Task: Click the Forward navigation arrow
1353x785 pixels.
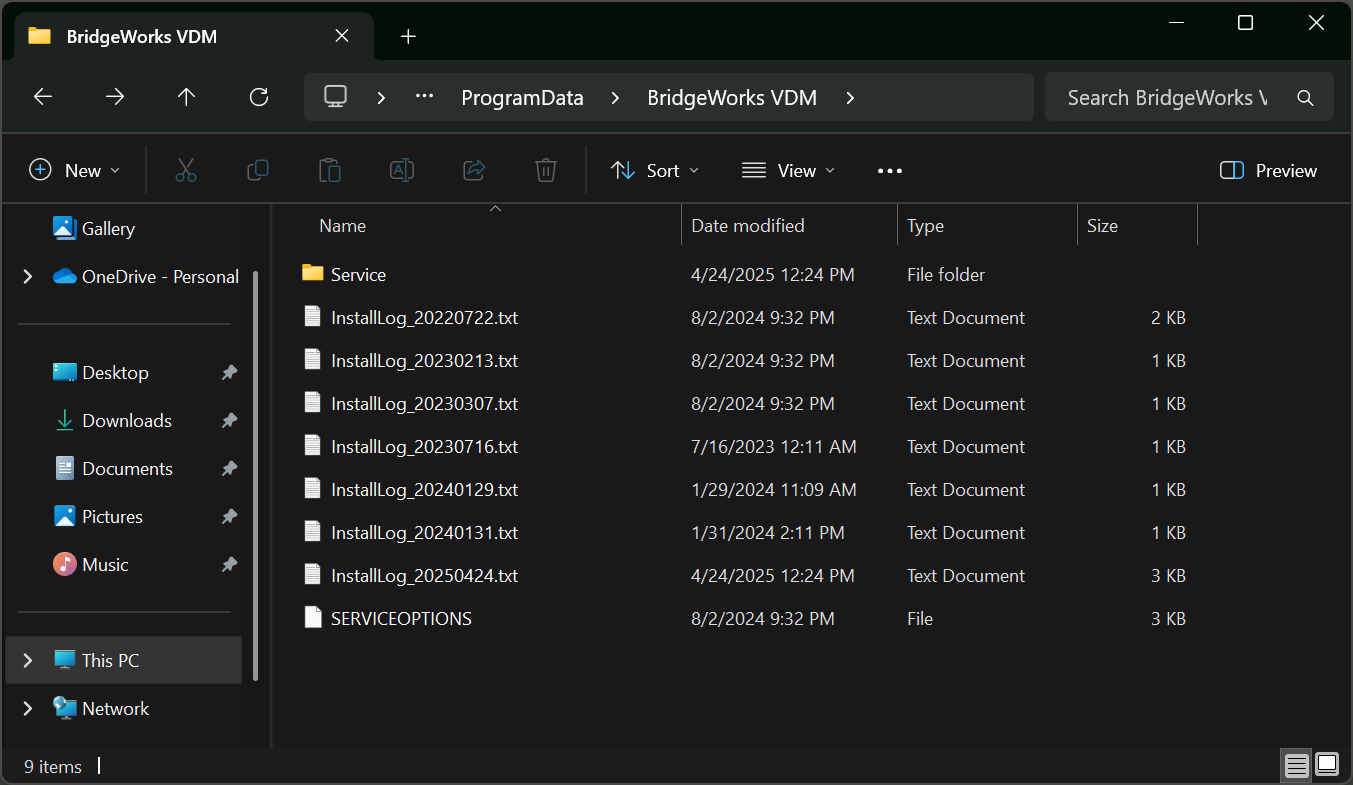Action: click(115, 97)
